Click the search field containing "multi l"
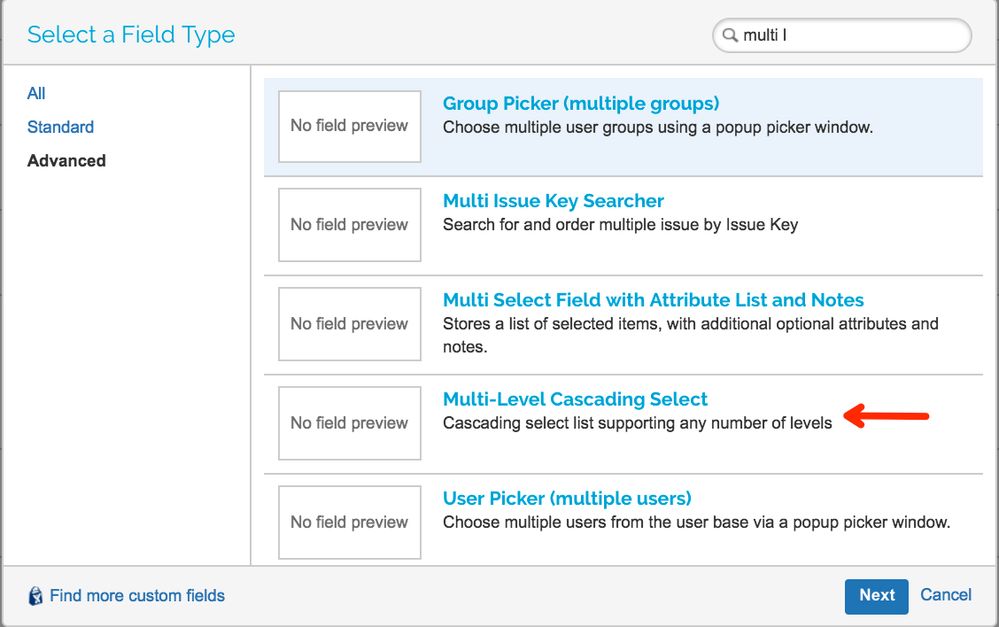999x627 pixels. [850, 36]
